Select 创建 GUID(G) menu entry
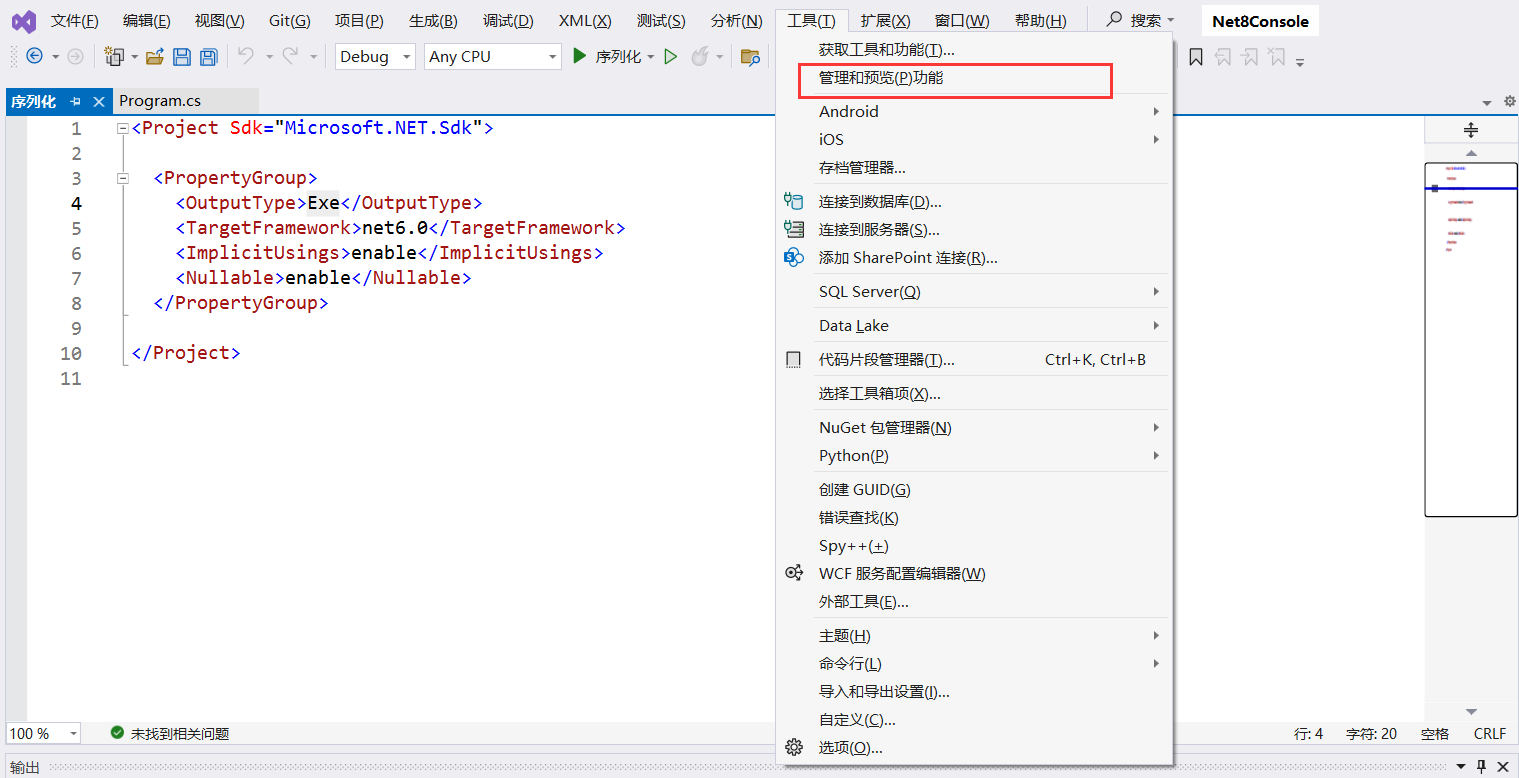The width and height of the screenshot is (1519, 778). pyautogui.click(x=974, y=489)
